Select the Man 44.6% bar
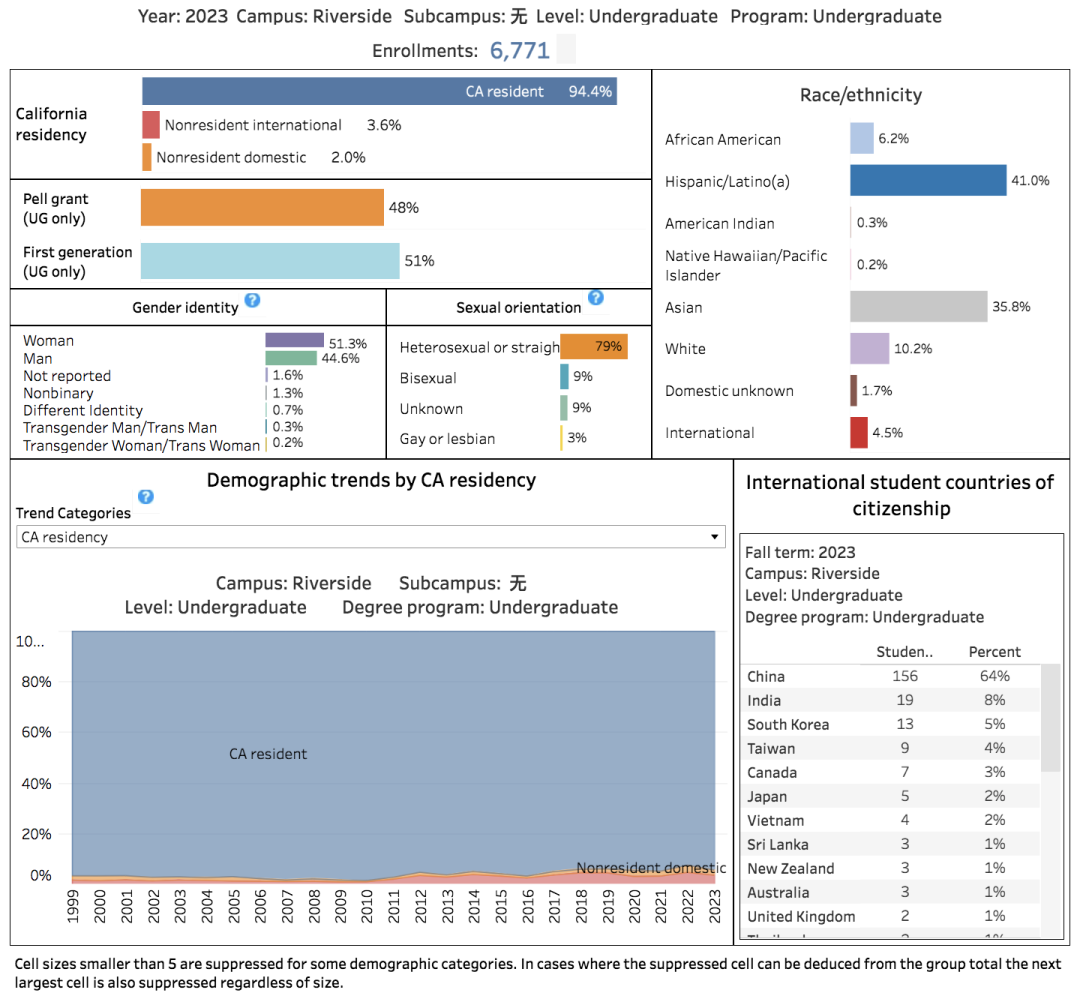The image size is (1080, 996). pyautogui.click(x=291, y=358)
